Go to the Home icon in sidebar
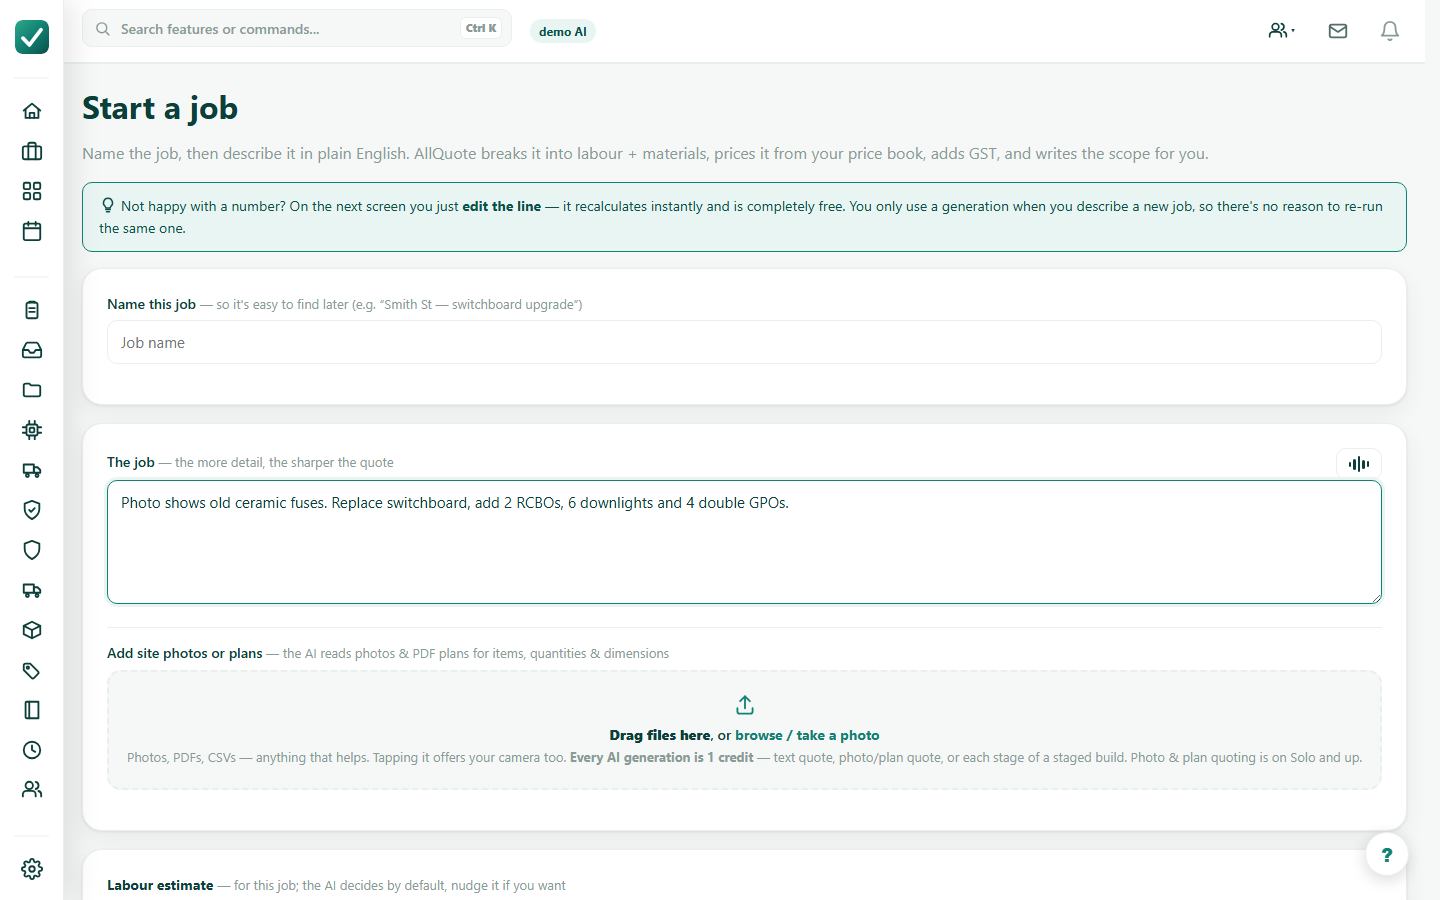 point(32,111)
